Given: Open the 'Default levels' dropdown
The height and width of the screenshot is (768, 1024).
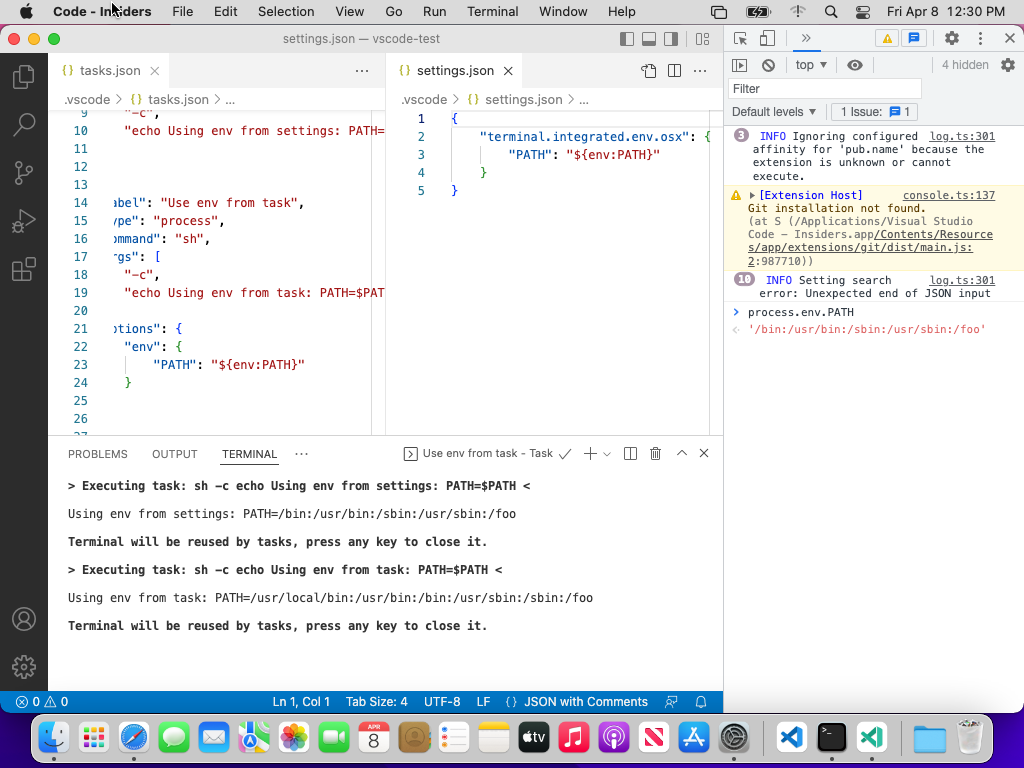Looking at the screenshot, I should click(x=770, y=111).
